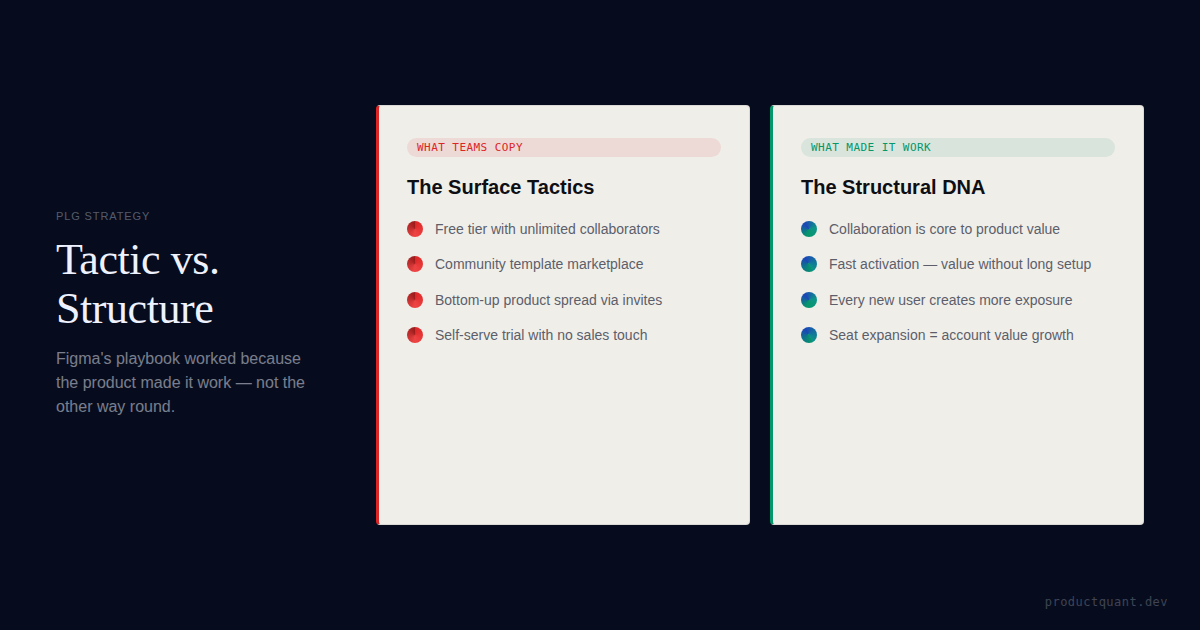Click The Structural DNA heading
This screenshot has height=630, width=1200.
coord(892,187)
